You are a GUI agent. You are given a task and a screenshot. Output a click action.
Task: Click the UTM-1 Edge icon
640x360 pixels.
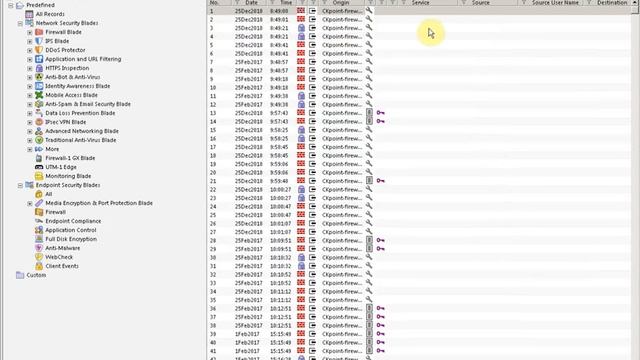tap(39, 167)
